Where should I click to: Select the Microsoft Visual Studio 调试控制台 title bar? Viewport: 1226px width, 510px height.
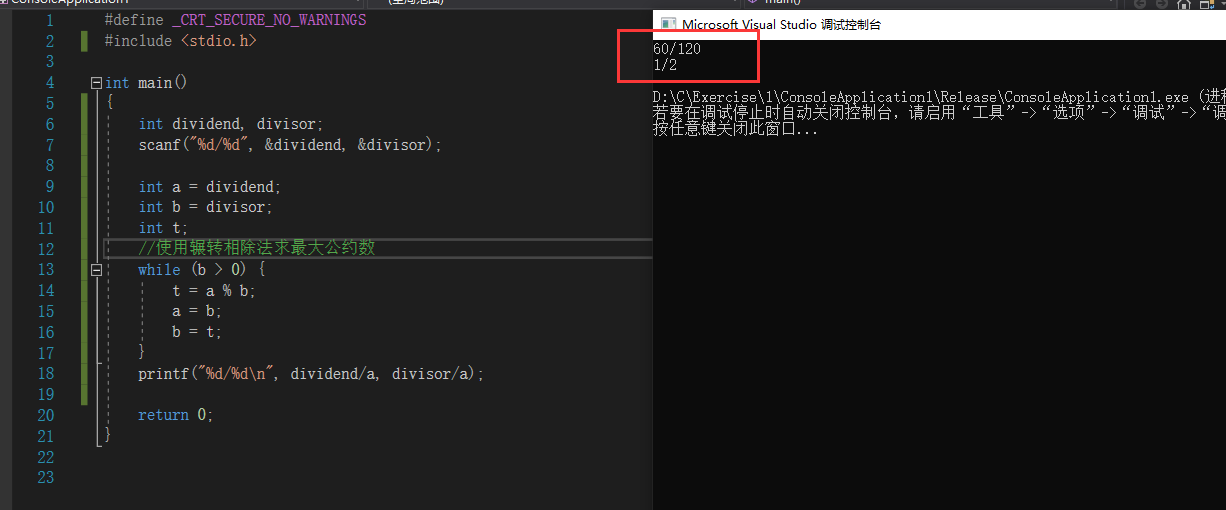tap(939, 24)
